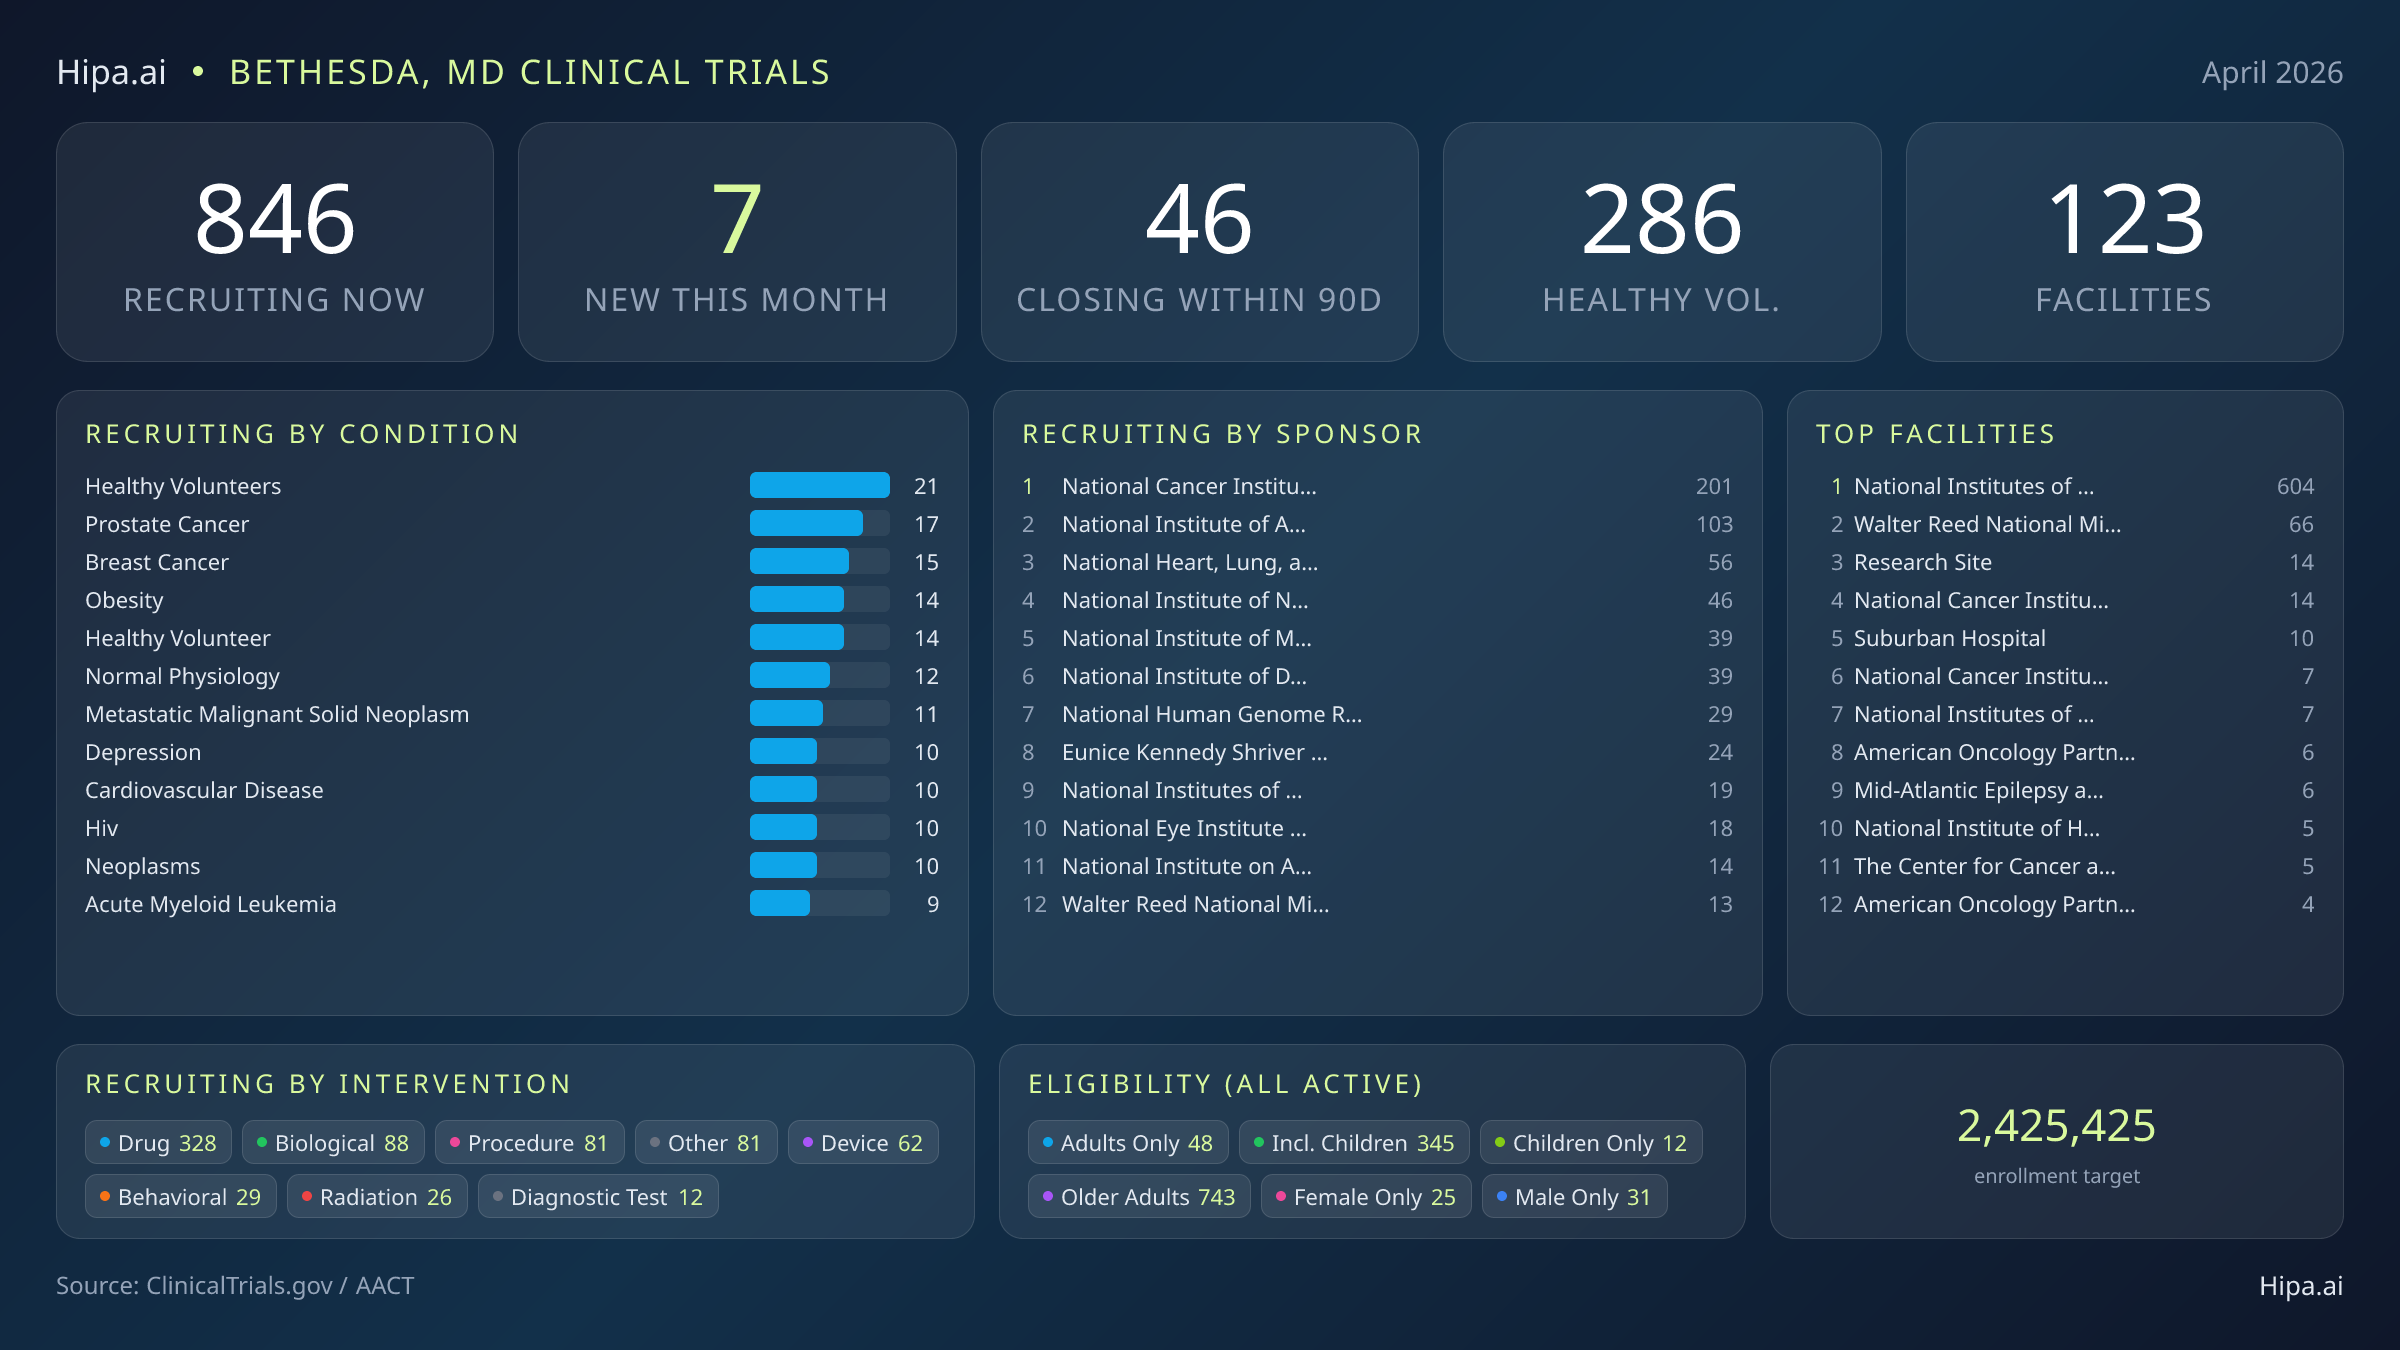Select the Bethesda, MD Clinical Trials title
2400x1350 pixels.
[530, 72]
